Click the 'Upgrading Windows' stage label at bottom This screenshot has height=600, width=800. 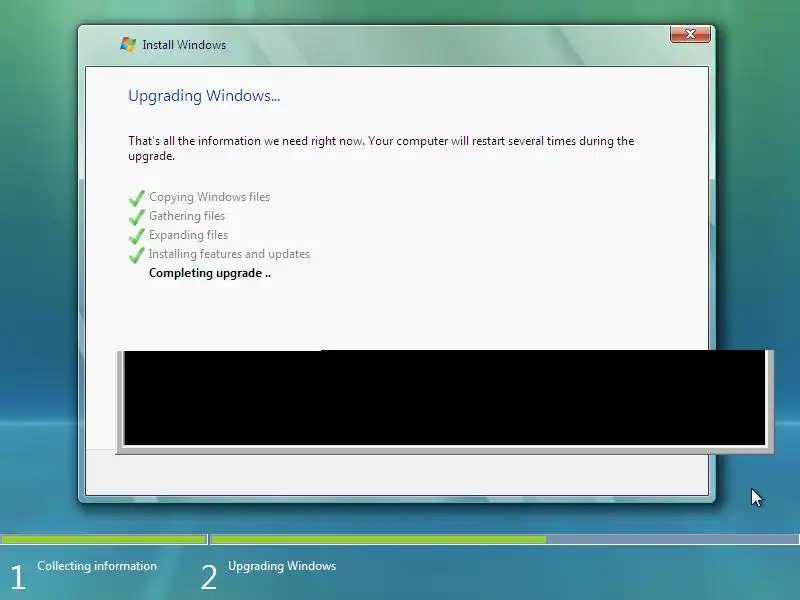point(282,566)
